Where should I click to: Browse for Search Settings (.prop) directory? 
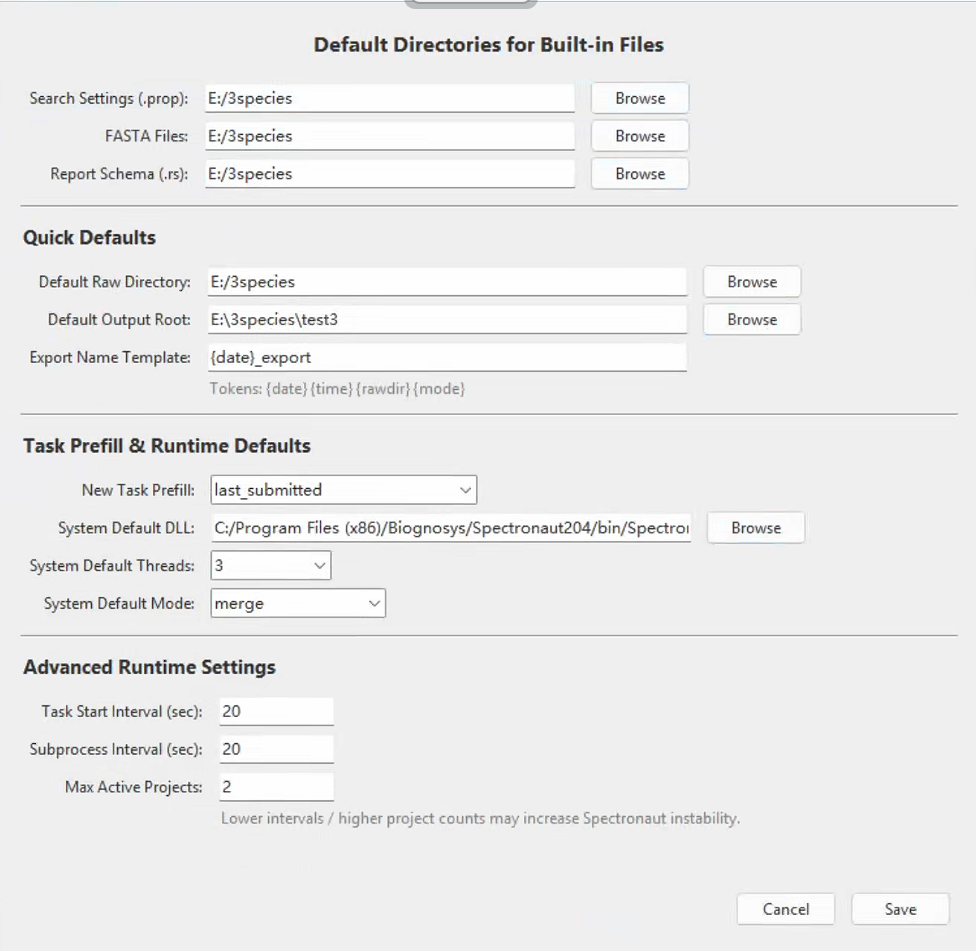(640, 98)
